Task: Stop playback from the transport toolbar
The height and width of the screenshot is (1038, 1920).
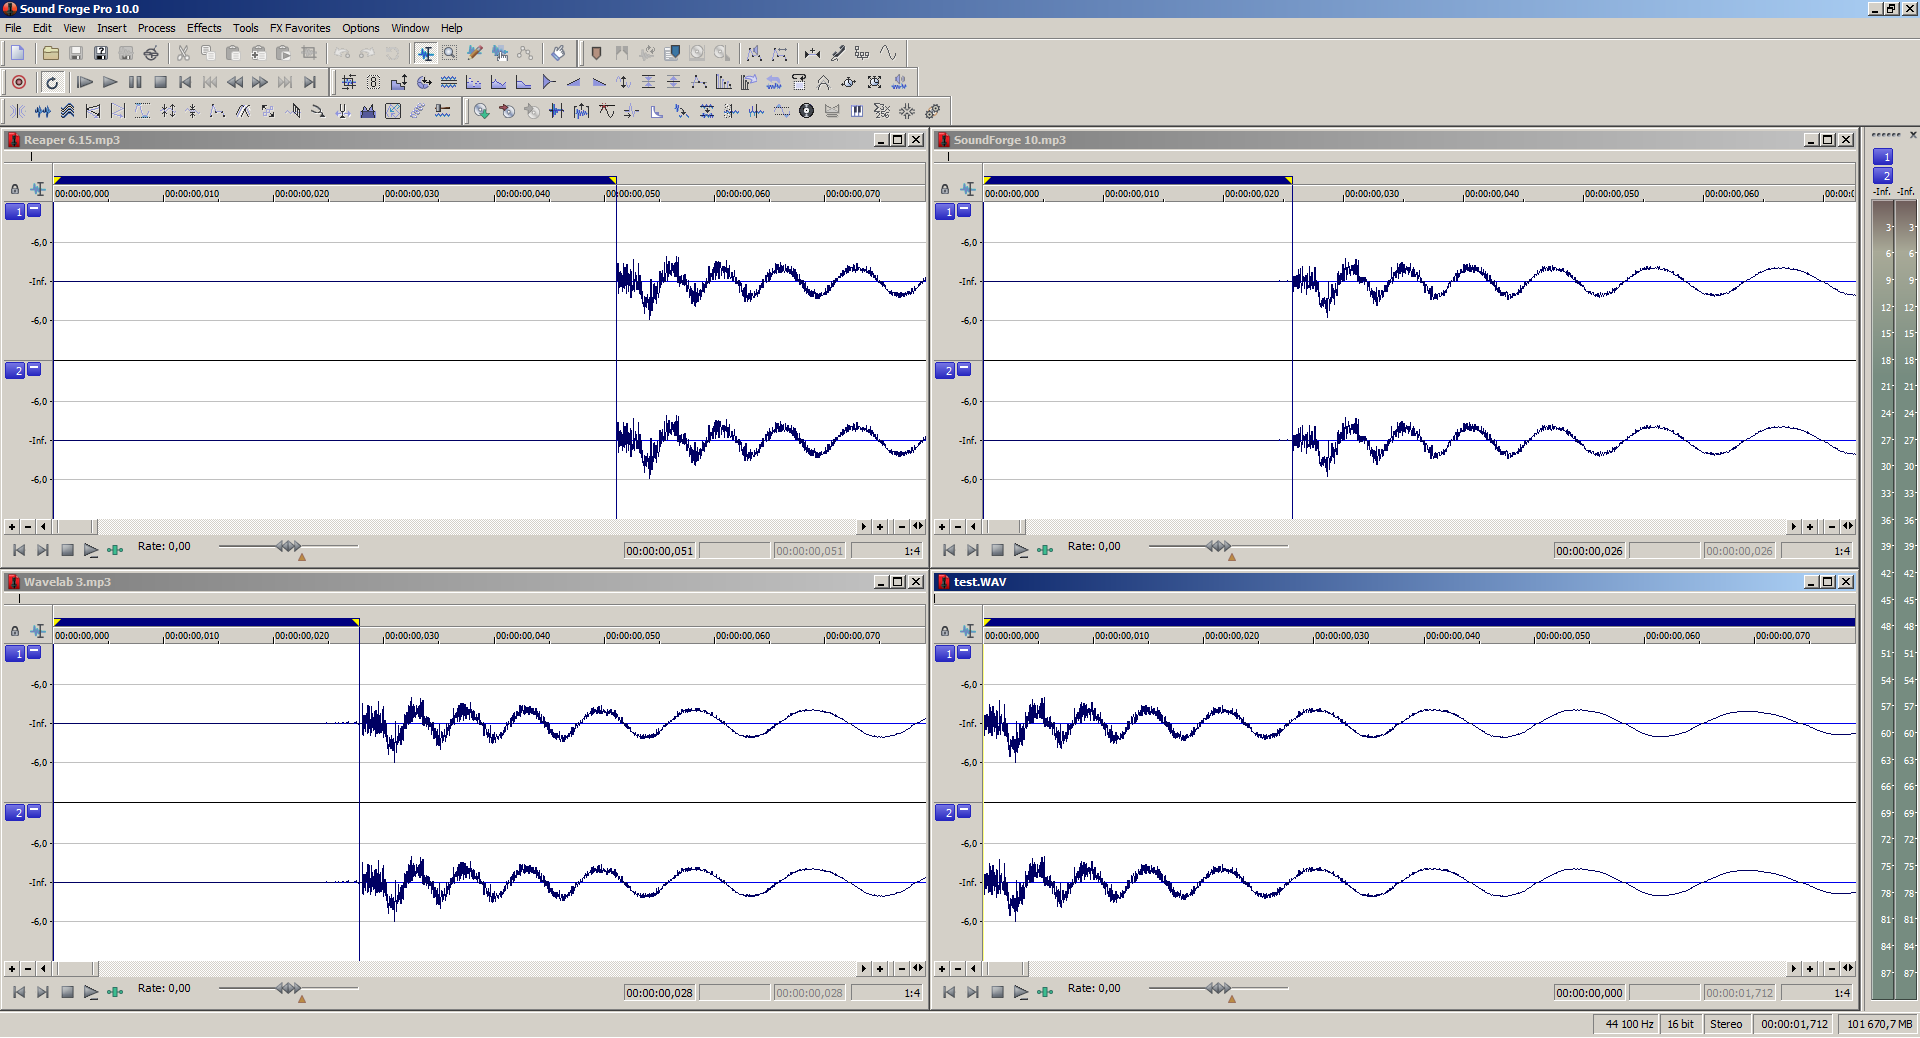Action: point(160,82)
